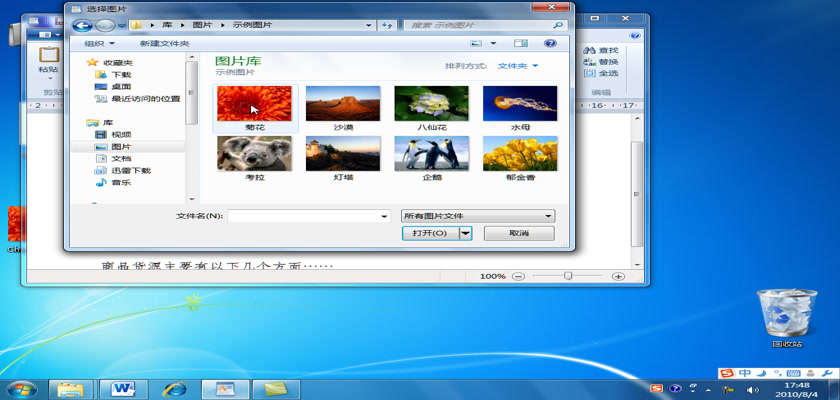The width and height of the screenshot is (840, 400).
Task: Click the Back navigation arrow button
Action: pos(83,25)
